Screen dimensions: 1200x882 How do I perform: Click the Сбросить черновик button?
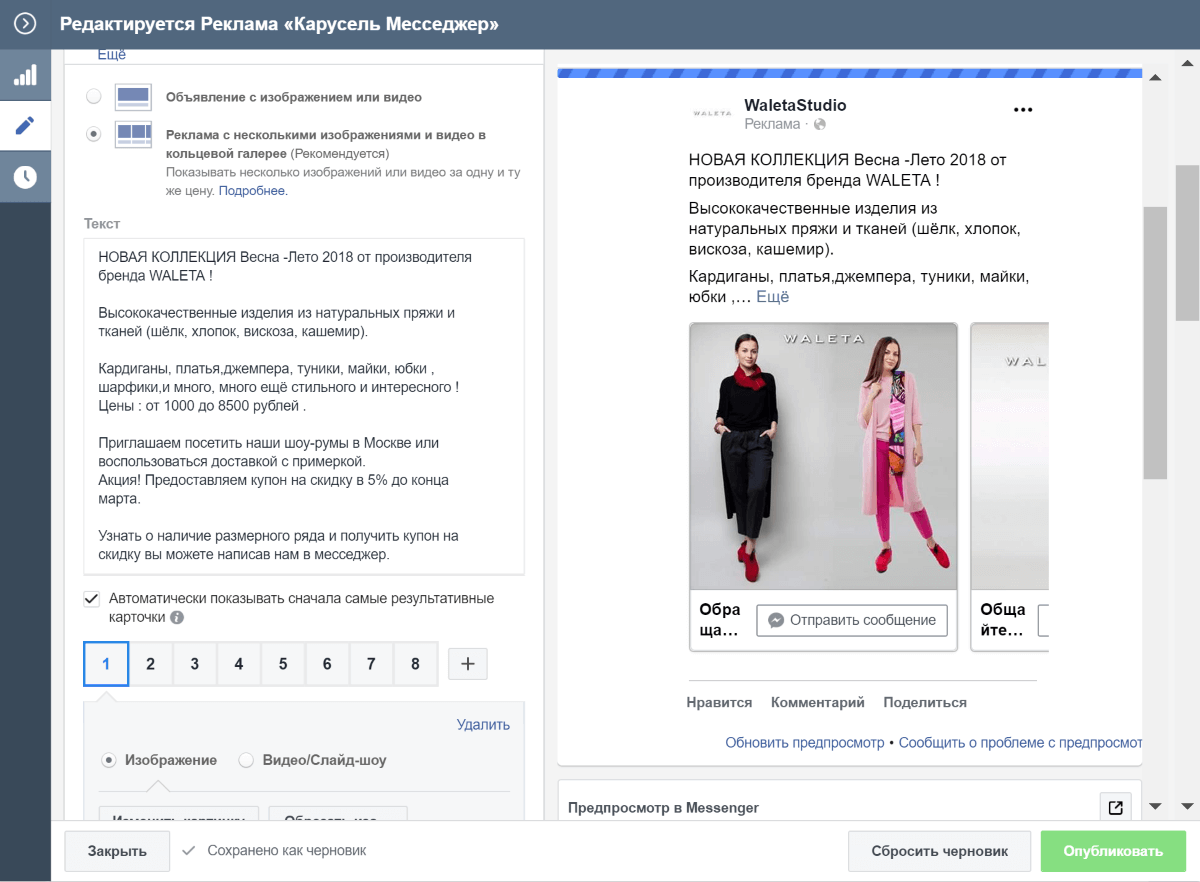939,851
